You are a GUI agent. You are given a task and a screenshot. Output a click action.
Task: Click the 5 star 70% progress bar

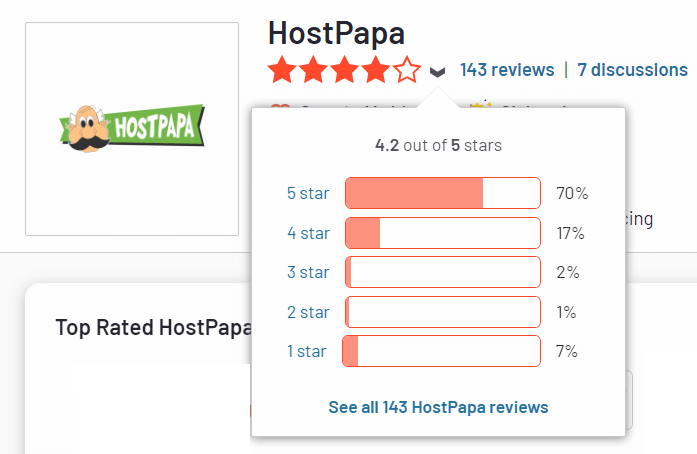(442, 193)
